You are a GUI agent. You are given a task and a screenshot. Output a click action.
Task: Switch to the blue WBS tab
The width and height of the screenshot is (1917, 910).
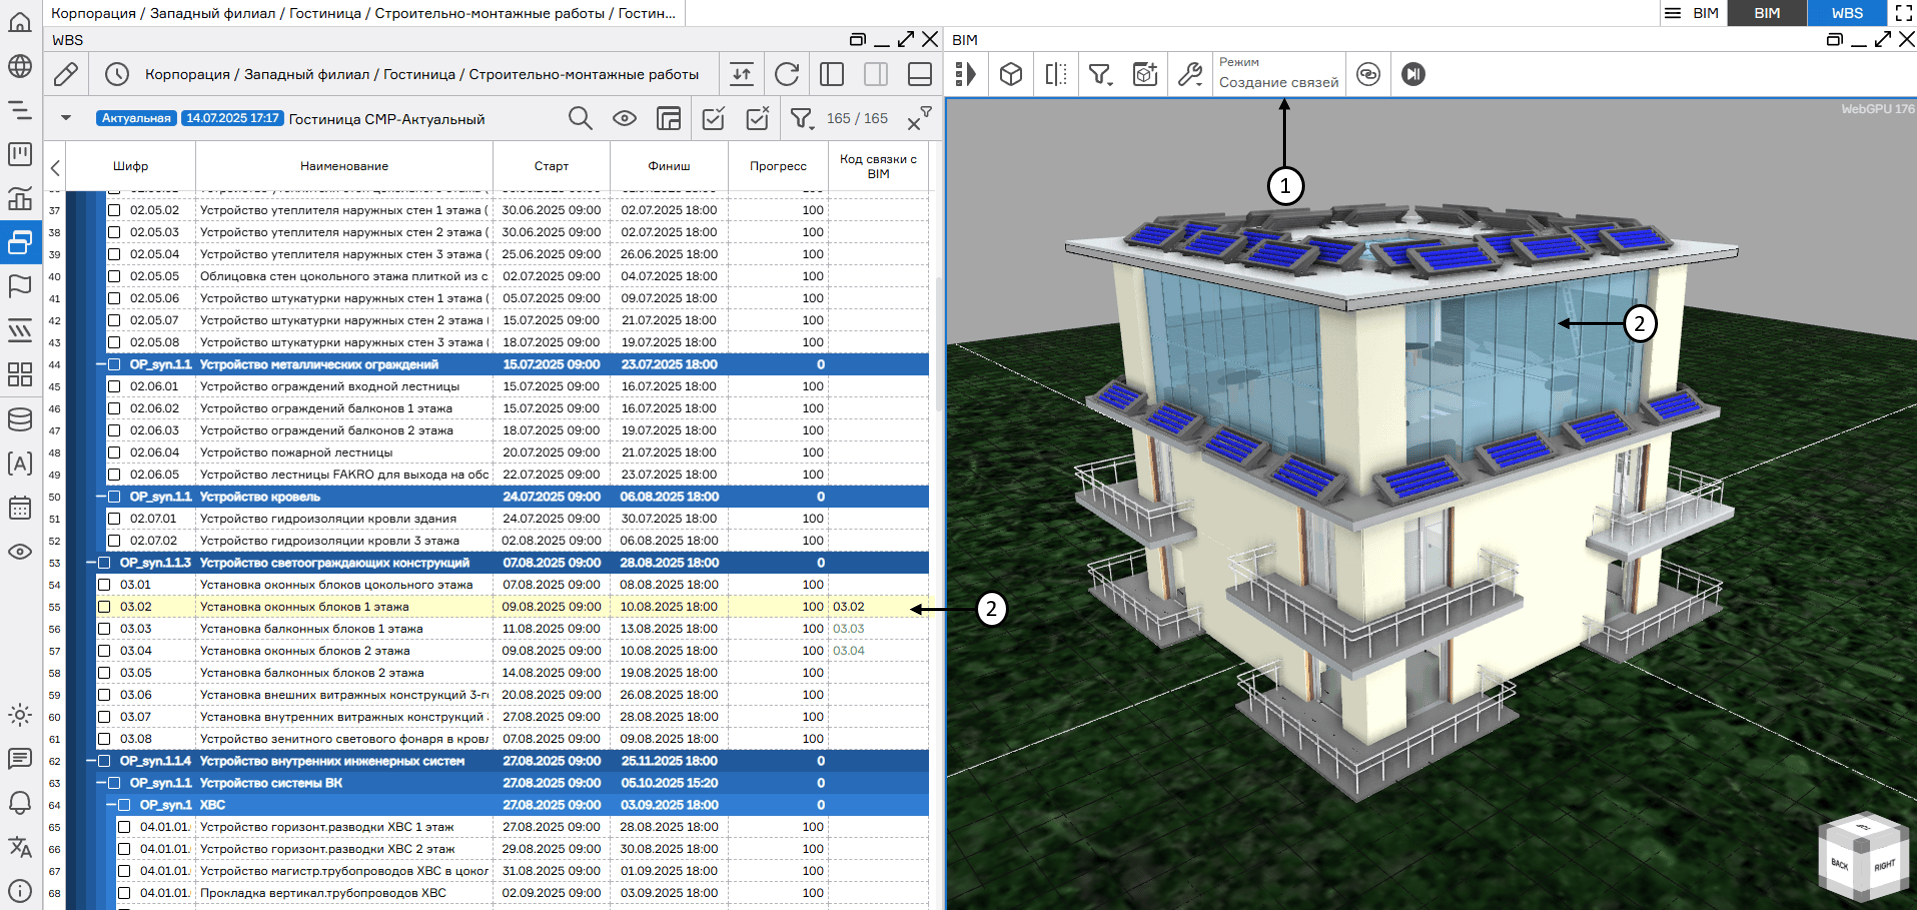1846,13
